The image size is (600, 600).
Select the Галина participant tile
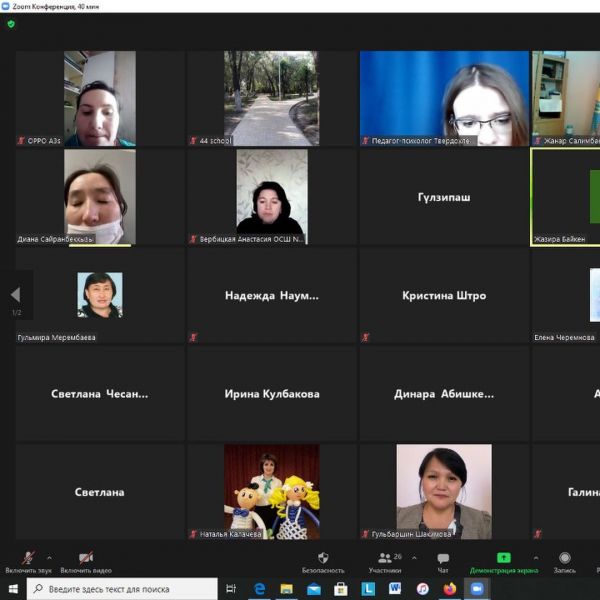[566, 492]
